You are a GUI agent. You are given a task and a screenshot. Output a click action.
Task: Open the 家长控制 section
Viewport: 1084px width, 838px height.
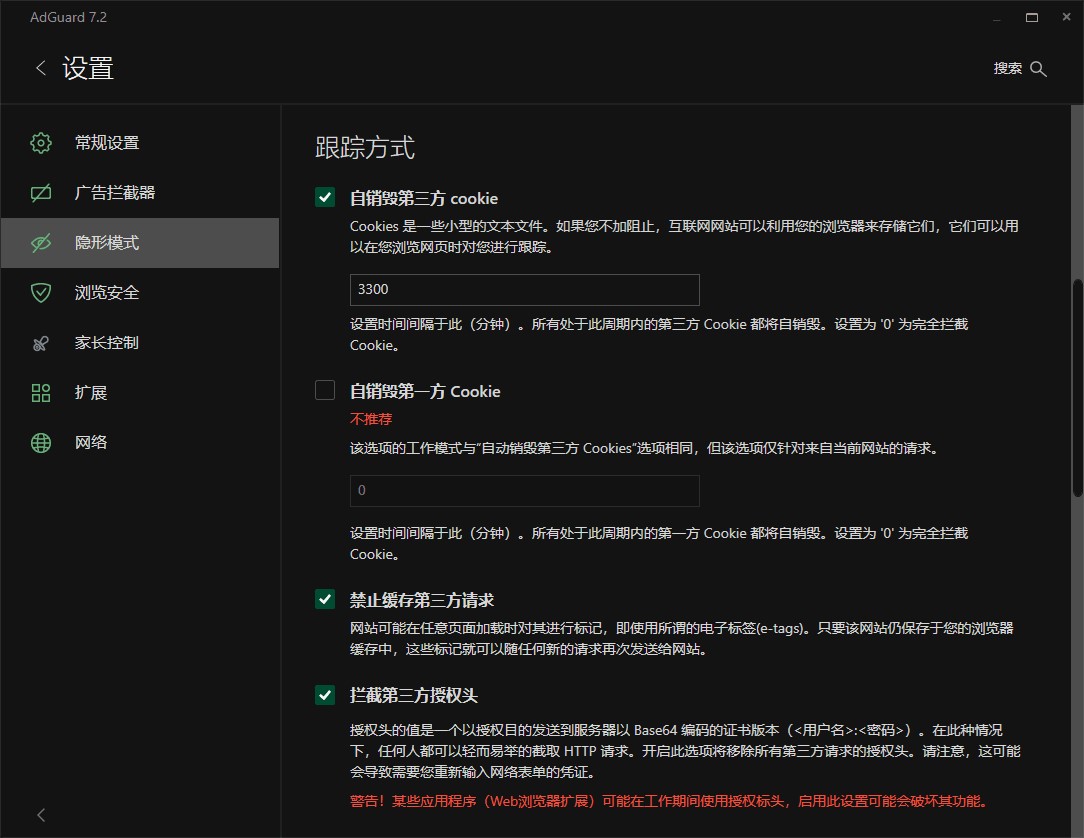point(107,343)
